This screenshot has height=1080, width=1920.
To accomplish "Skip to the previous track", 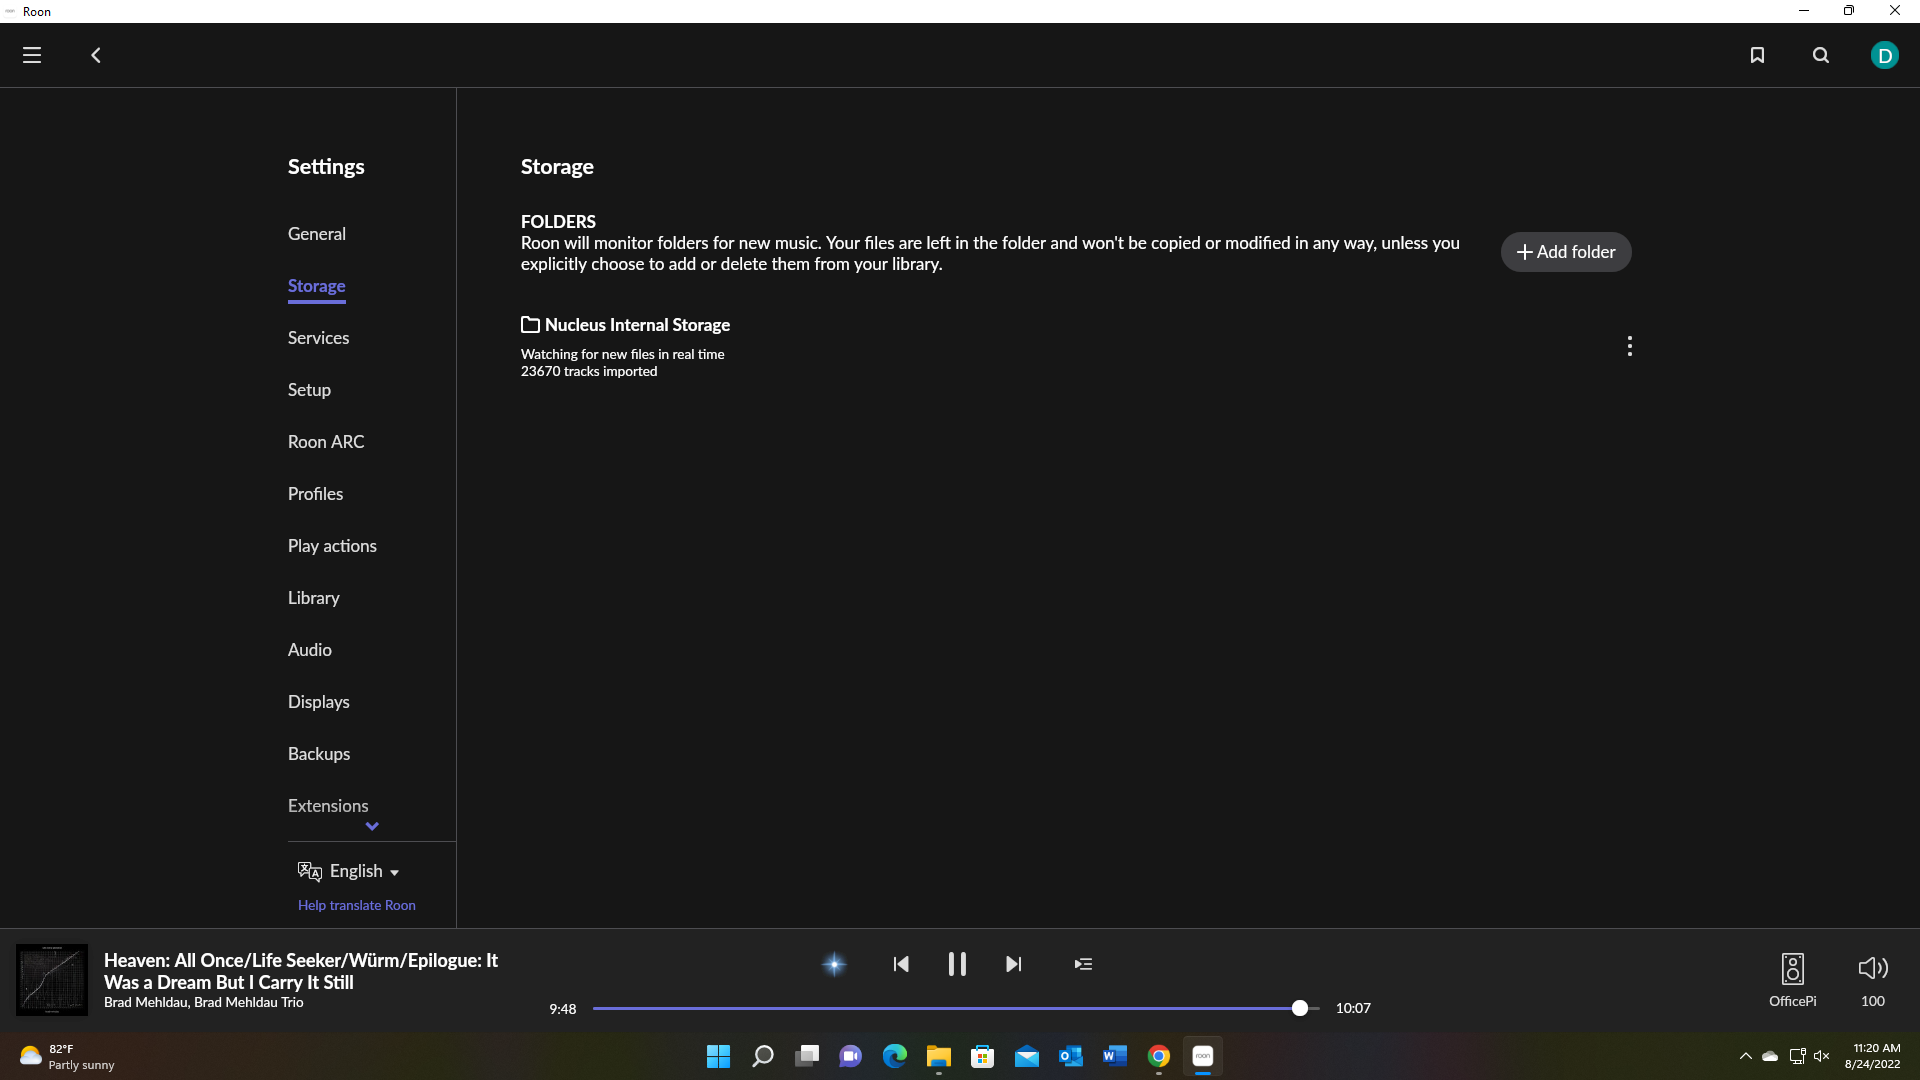I will (x=901, y=964).
